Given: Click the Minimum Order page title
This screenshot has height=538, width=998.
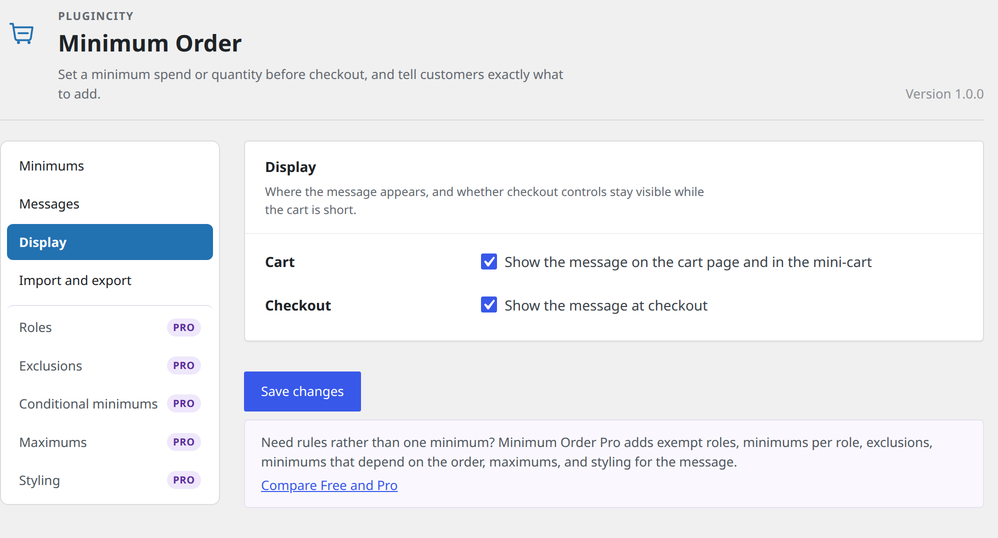Looking at the screenshot, I should (x=150, y=43).
